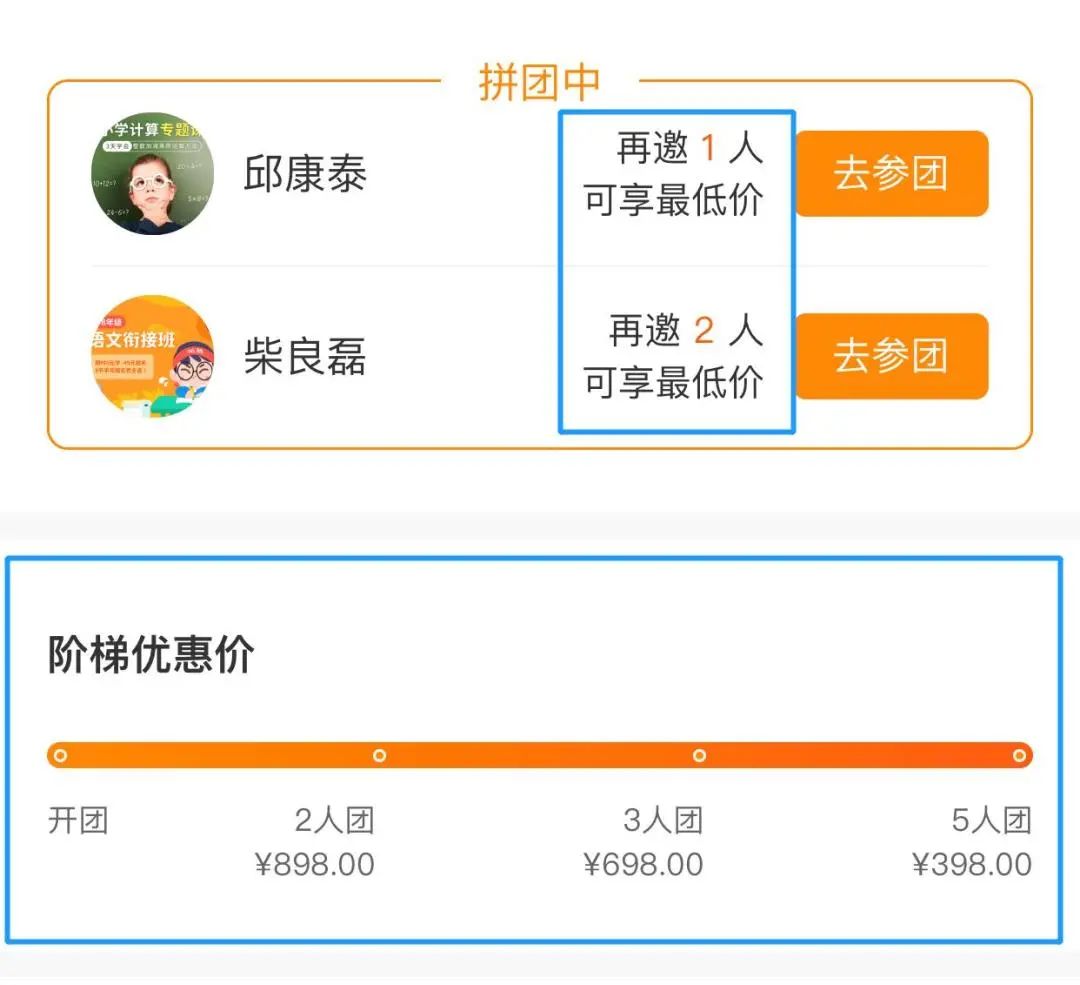Select the 开团 tier label
The height and width of the screenshot is (985, 1080).
(78, 822)
